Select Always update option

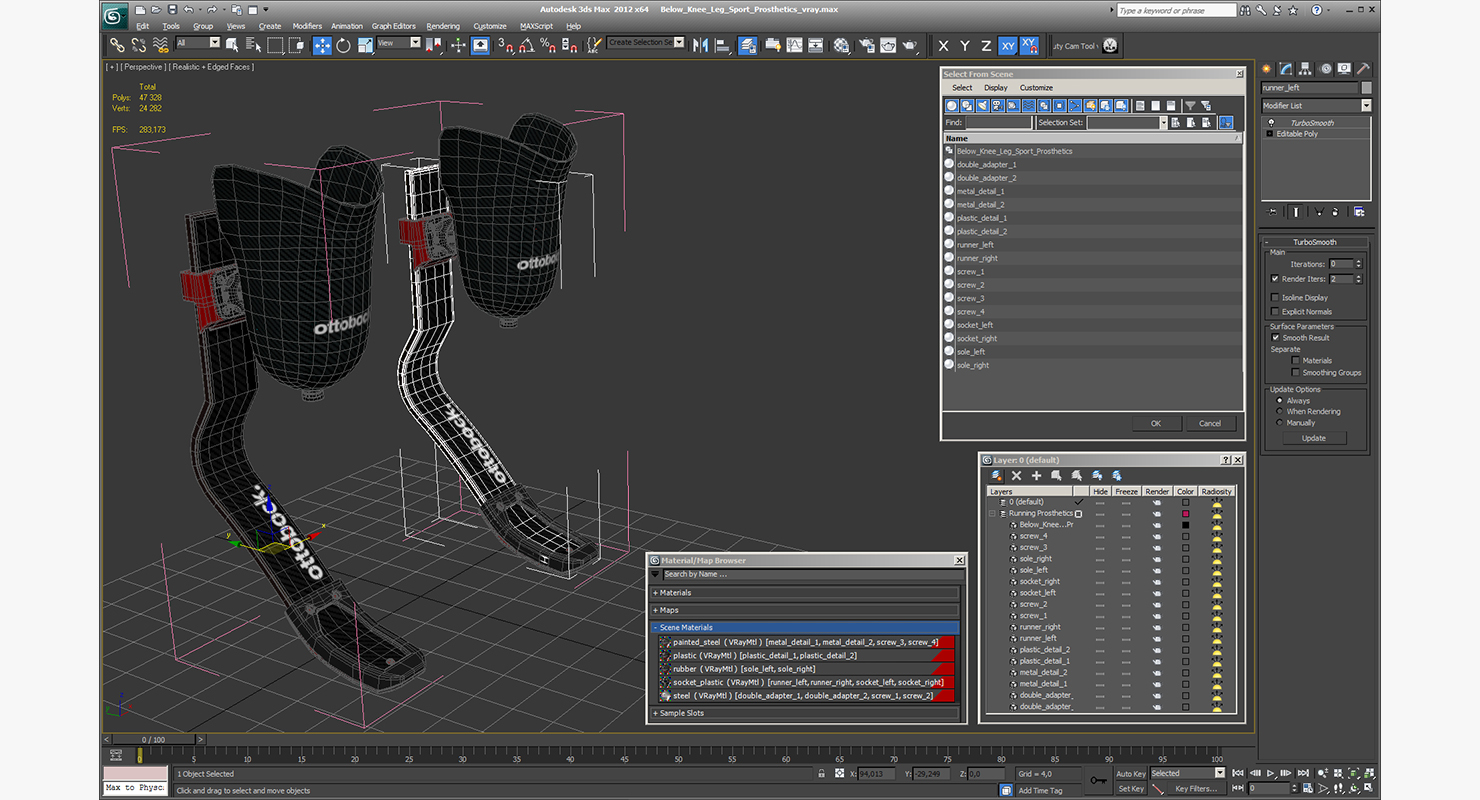(1279, 400)
